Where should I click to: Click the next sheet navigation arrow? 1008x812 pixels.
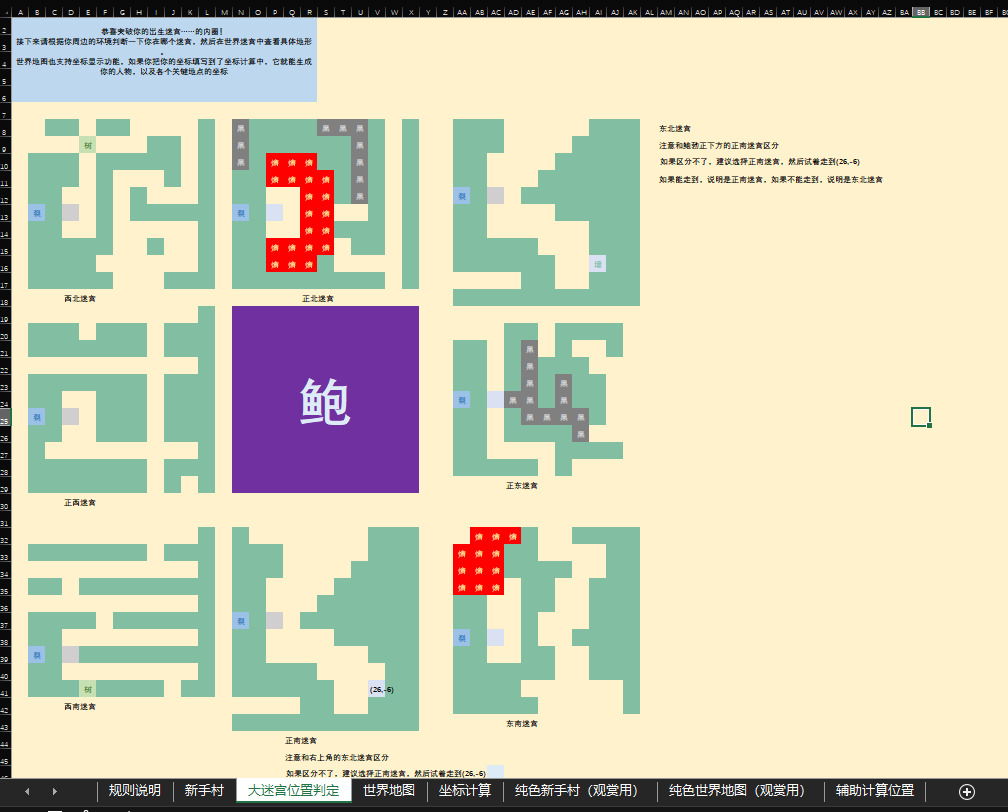(54, 791)
